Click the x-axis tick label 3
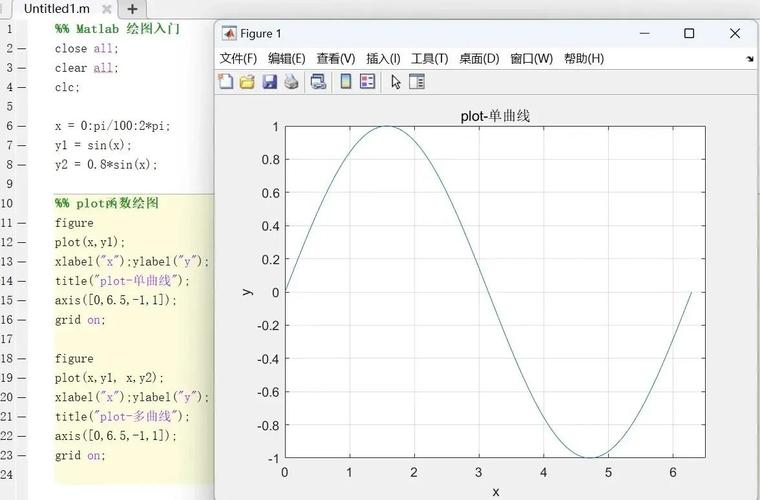Screen dimensions: 760x500 [479, 472]
